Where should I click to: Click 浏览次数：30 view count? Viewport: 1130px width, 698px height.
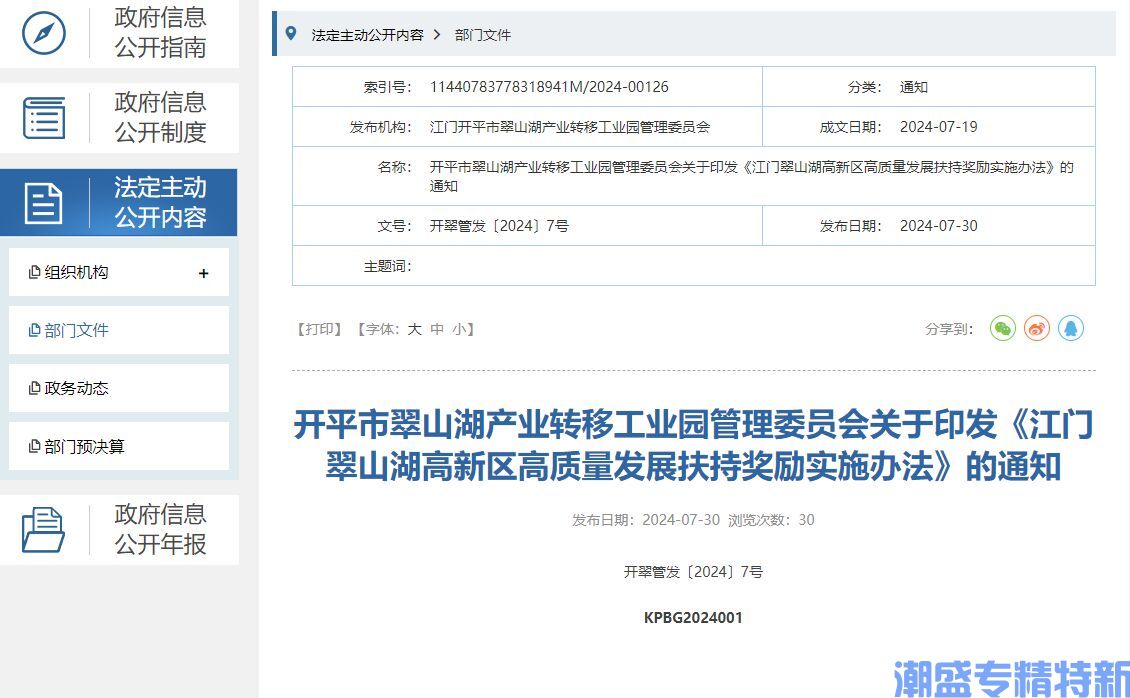pyautogui.click(x=771, y=520)
